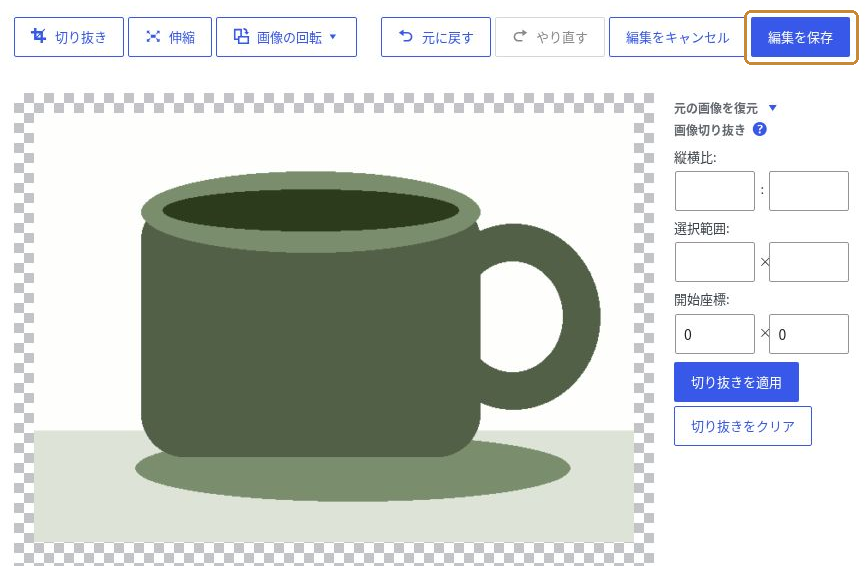Apply crop with 切り抜きを適用
865x575 pixels.
tap(736, 382)
